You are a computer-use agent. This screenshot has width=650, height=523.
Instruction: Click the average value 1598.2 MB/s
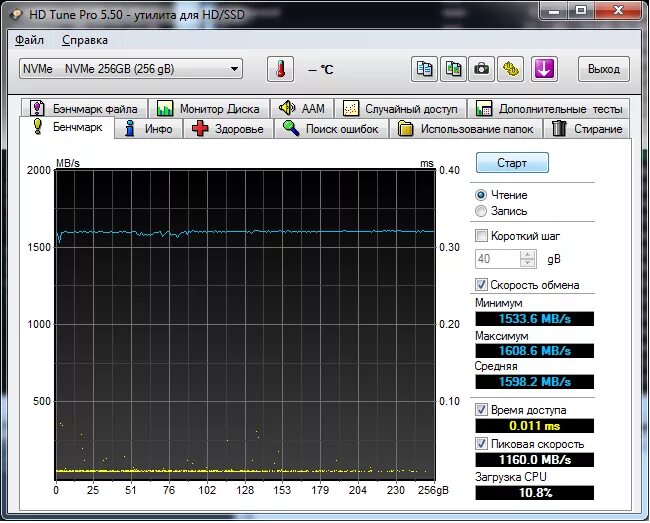click(534, 382)
